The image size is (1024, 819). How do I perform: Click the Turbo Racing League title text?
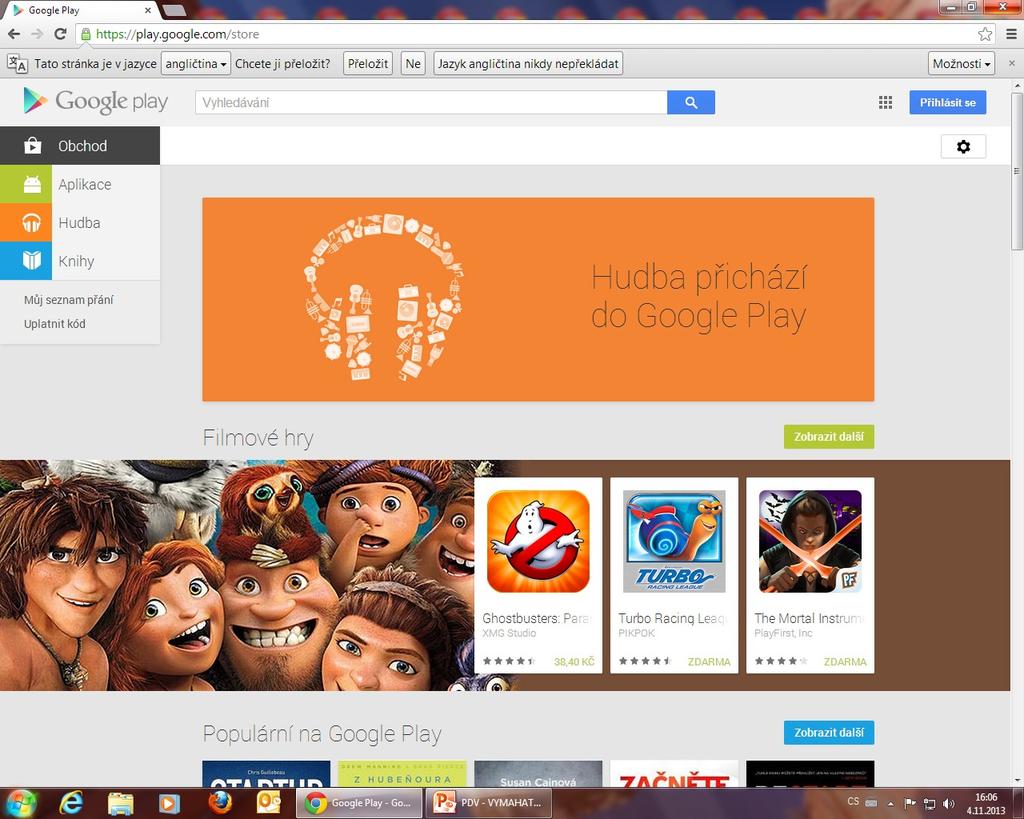pos(672,618)
